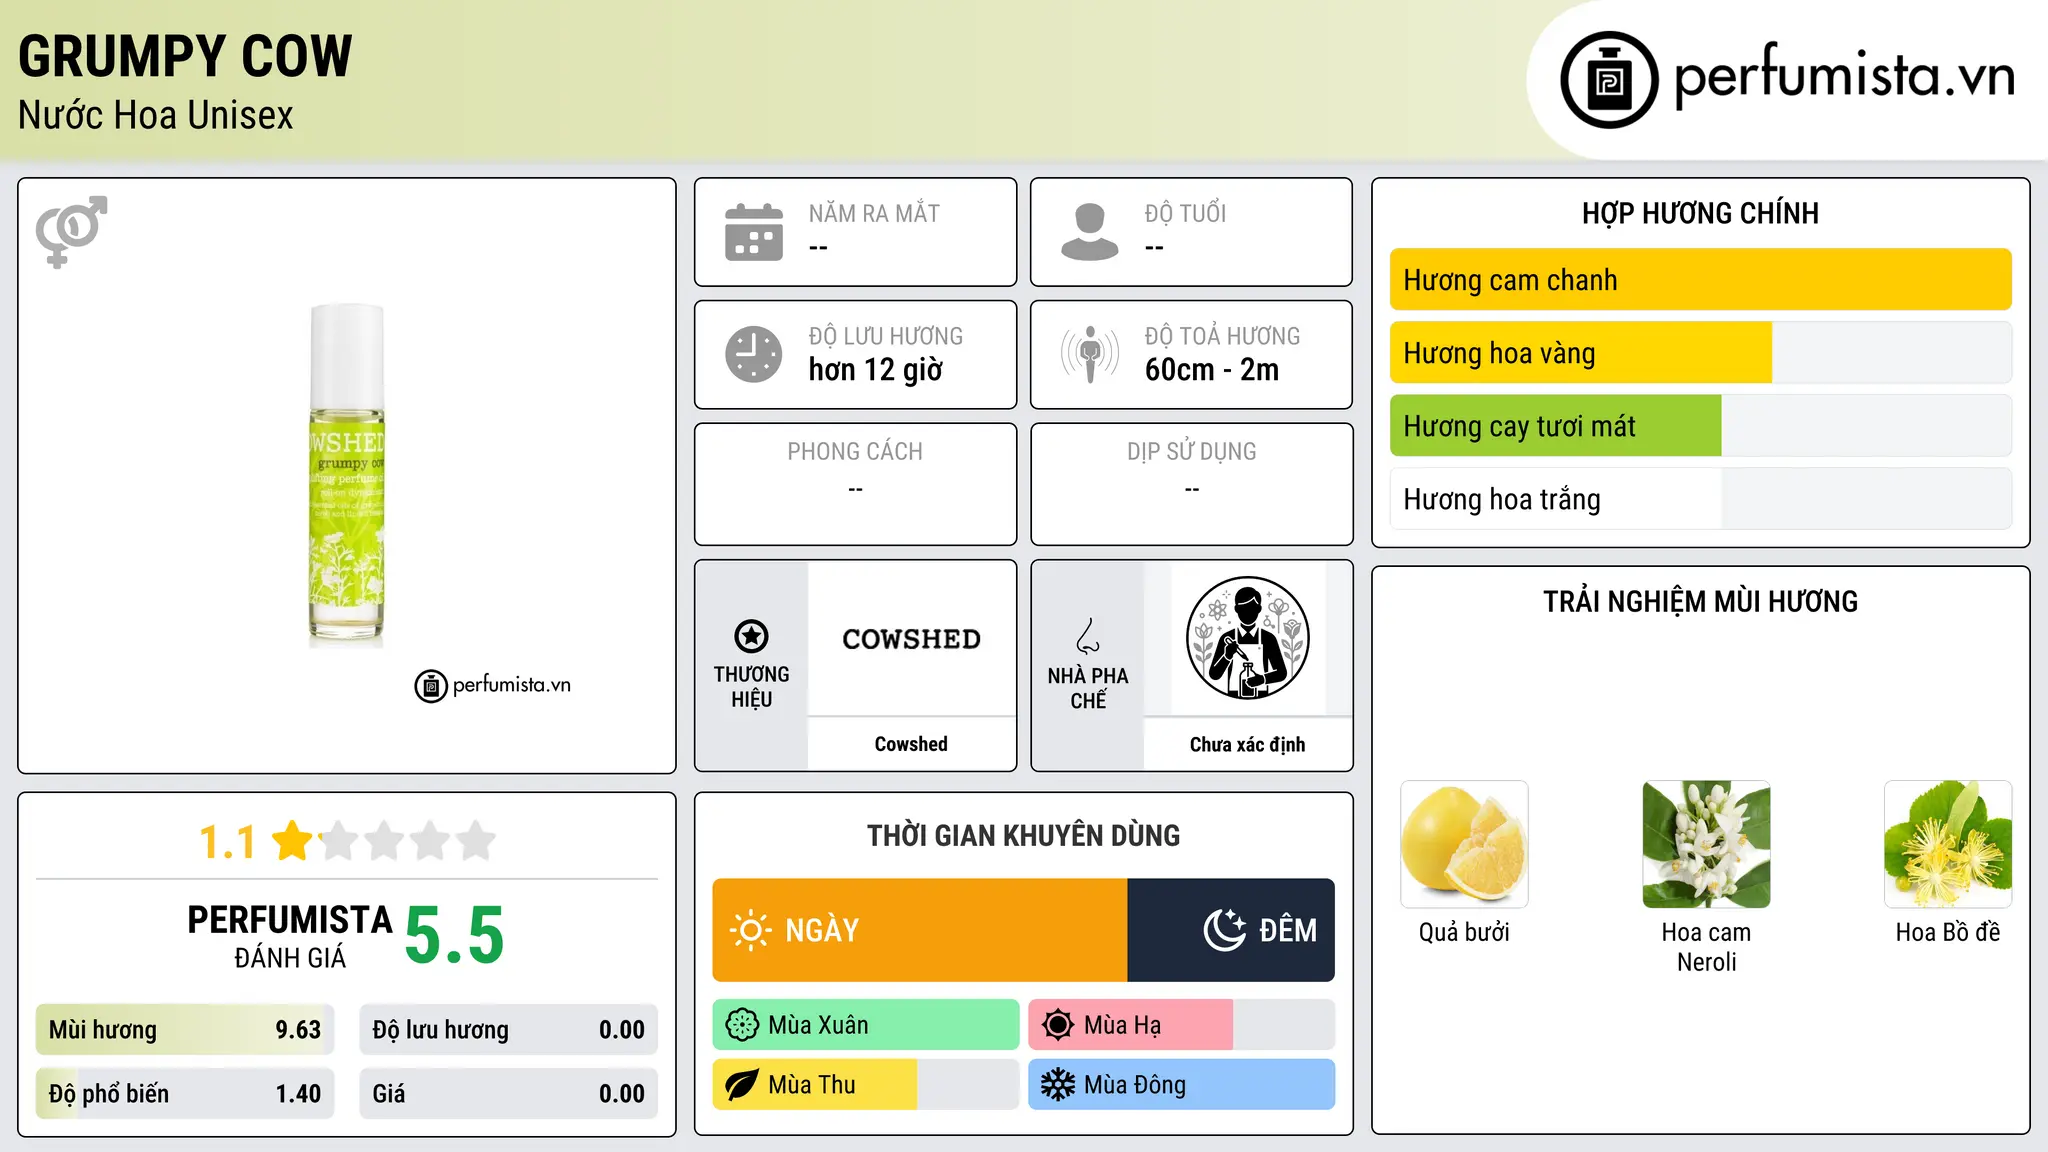Click the Chưa xác định perfumer label
This screenshot has width=2048, height=1152.
1247,744
